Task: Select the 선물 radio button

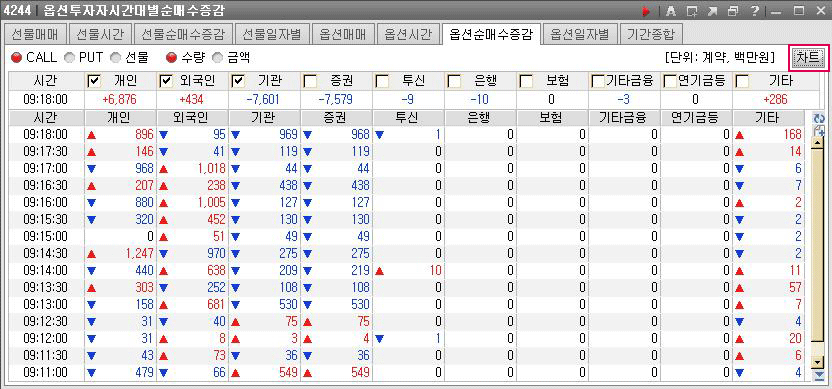Action: pyautogui.click(x=116, y=57)
